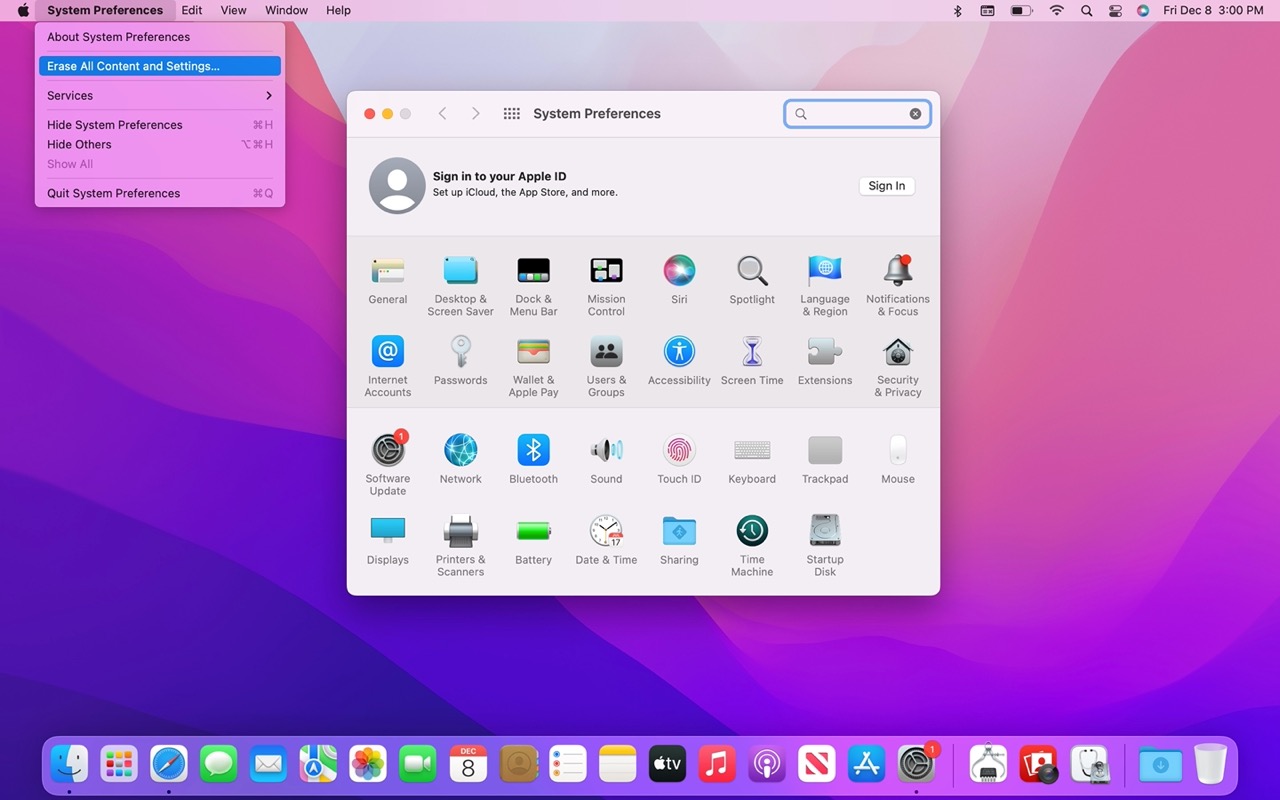Click the Bluetooth menu bar icon
This screenshot has height=800, width=1280.
pos(957,10)
